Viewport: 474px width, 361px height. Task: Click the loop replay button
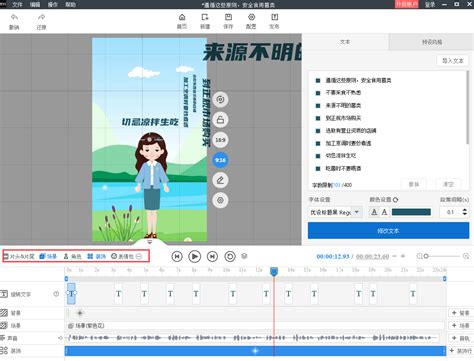(x=230, y=256)
